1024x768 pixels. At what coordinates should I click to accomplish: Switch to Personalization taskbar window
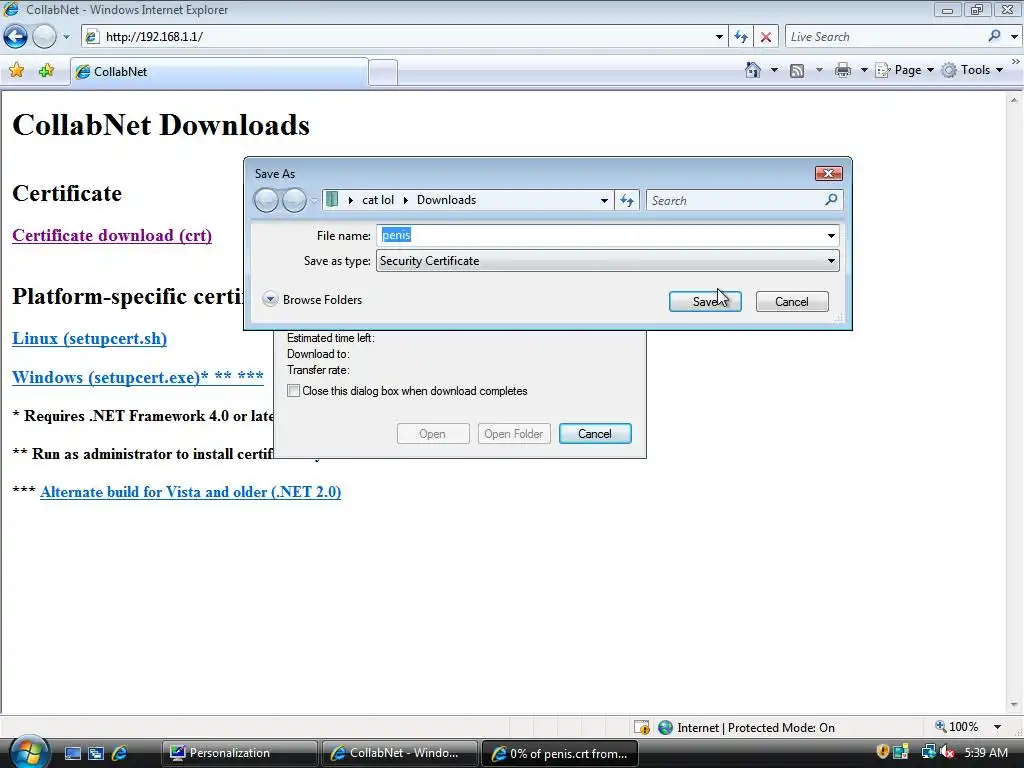[x=240, y=753]
